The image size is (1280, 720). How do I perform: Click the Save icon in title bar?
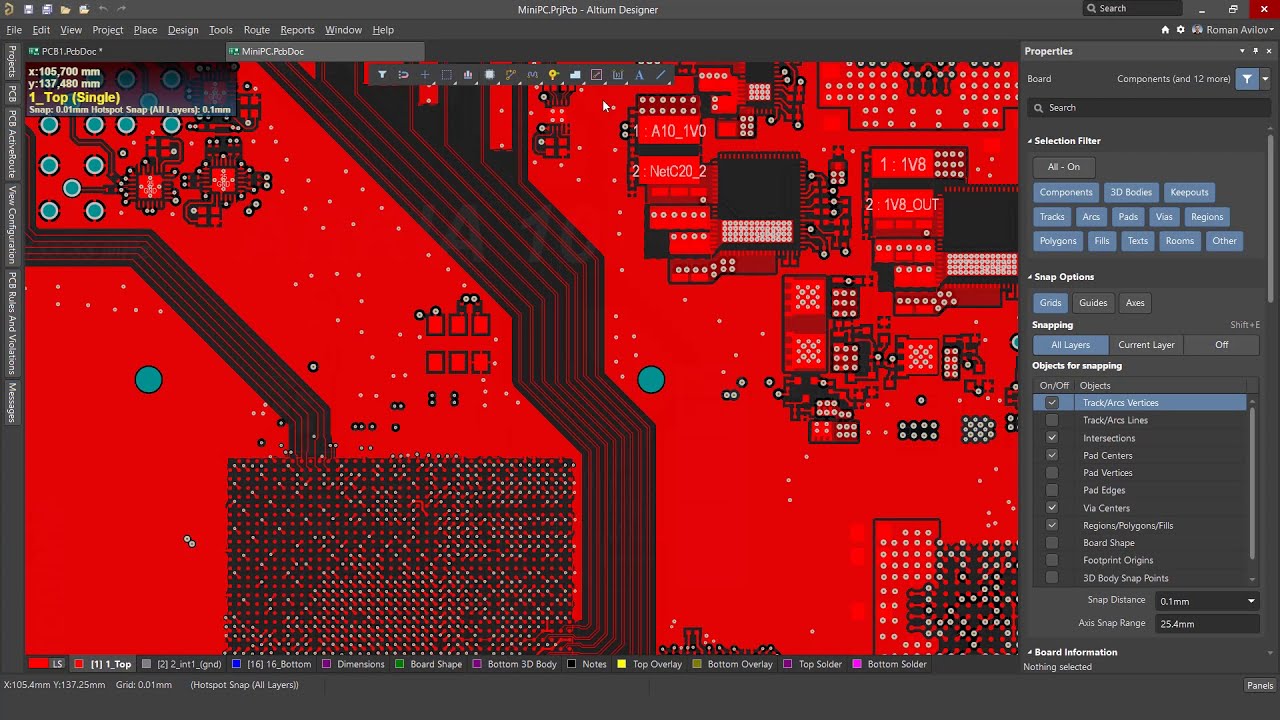pos(28,9)
